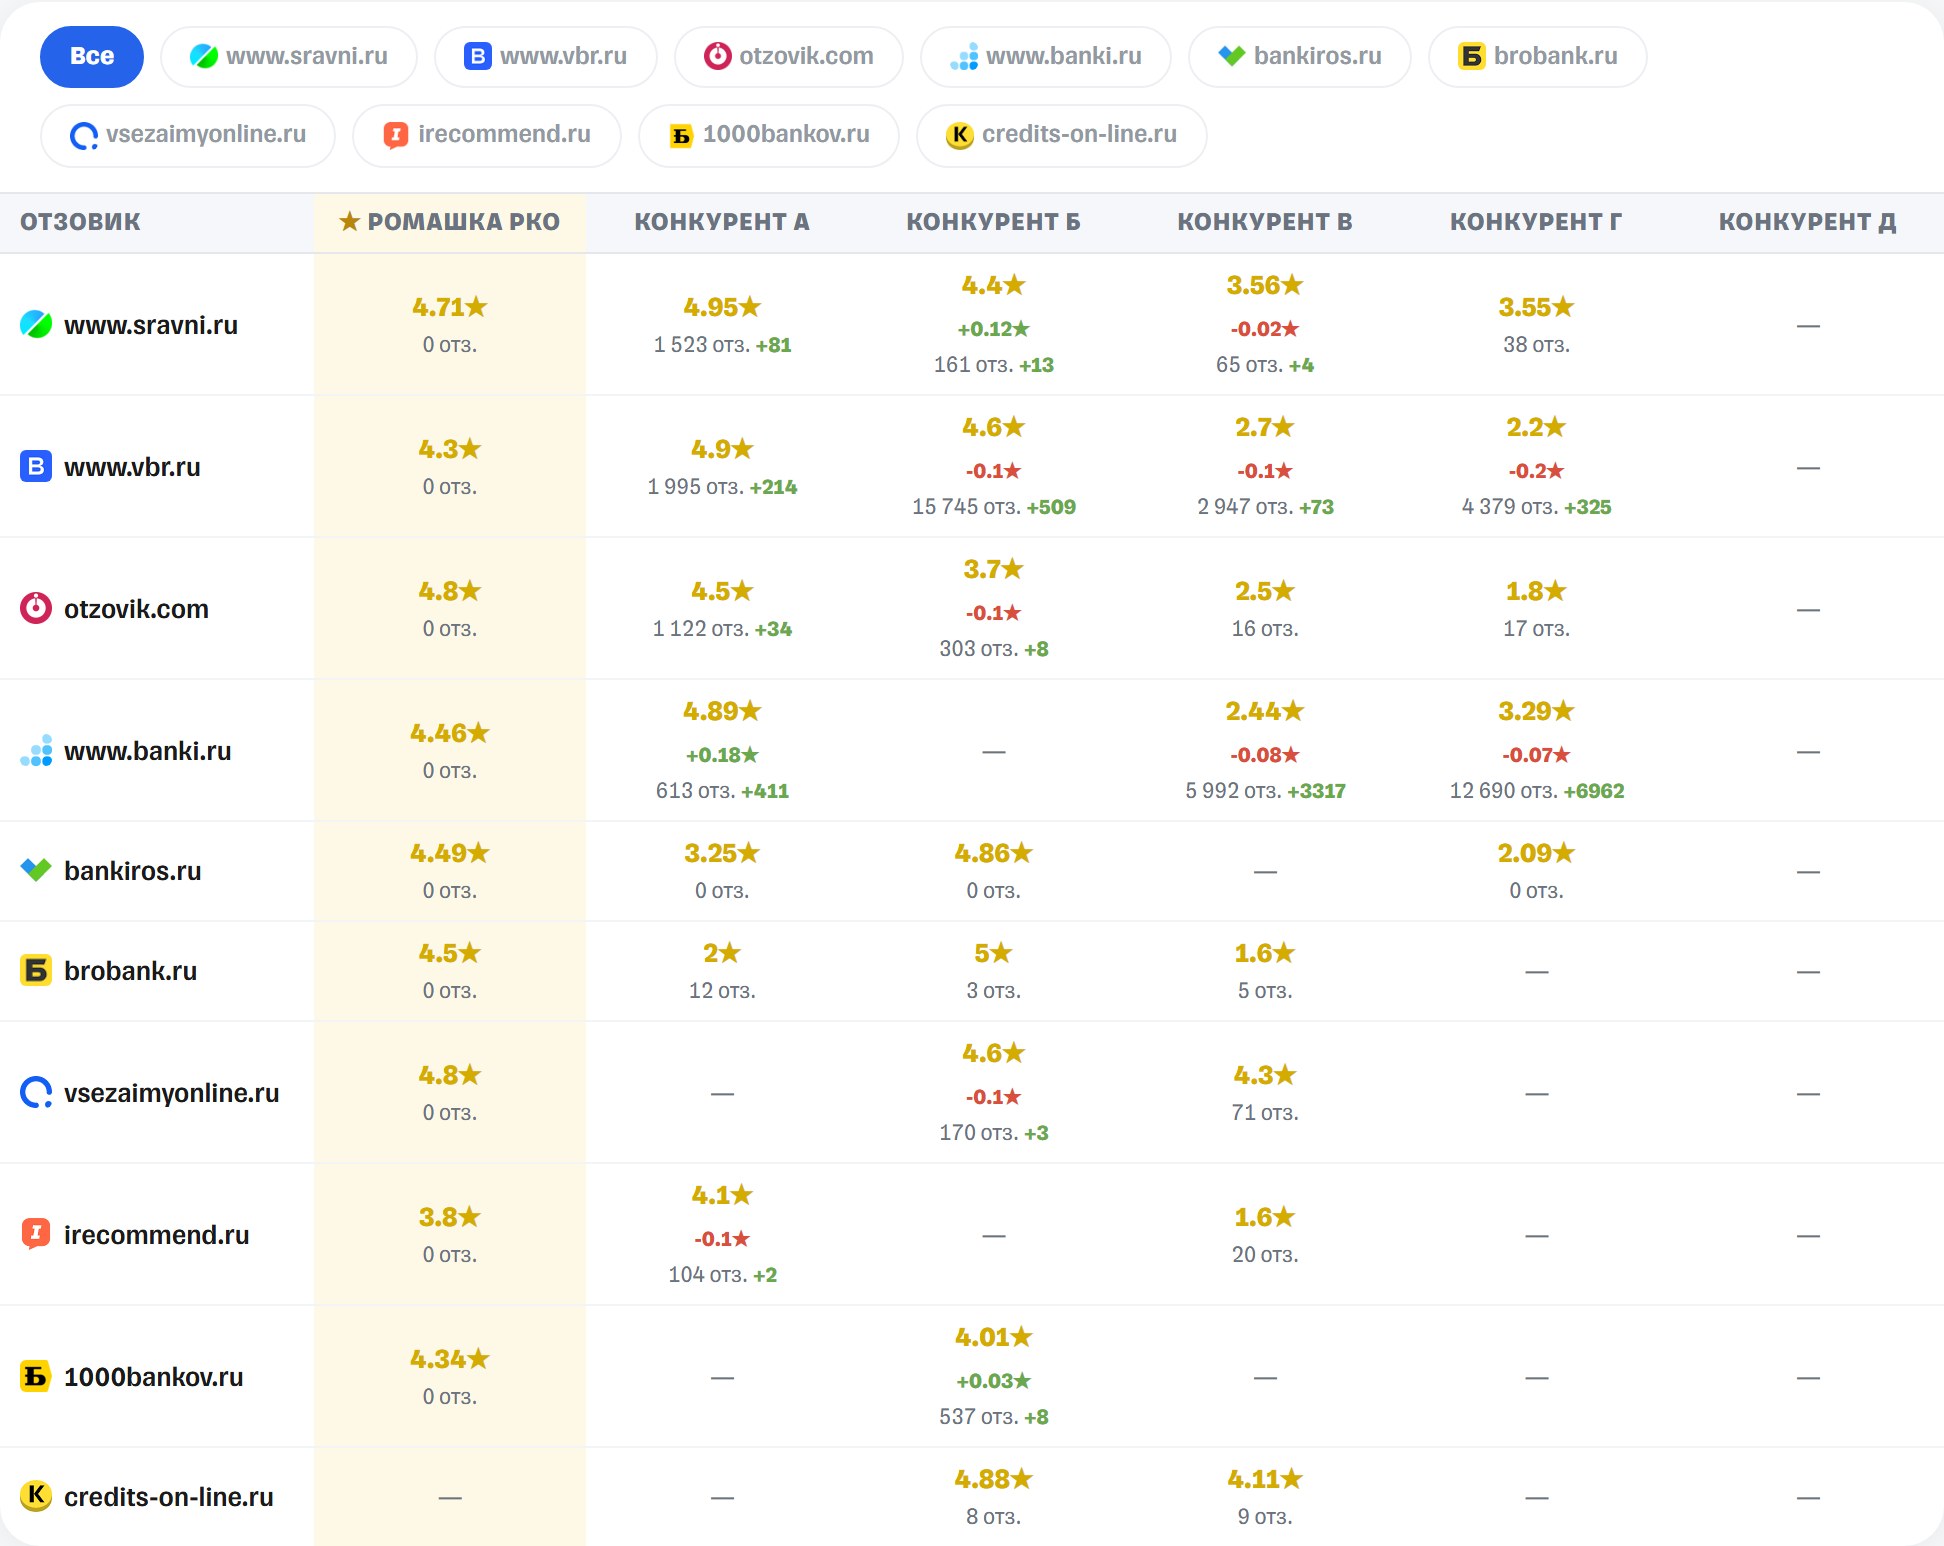
Task: Click the 4.86★ rating in bankiros.ru row
Action: [x=994, y=853]
